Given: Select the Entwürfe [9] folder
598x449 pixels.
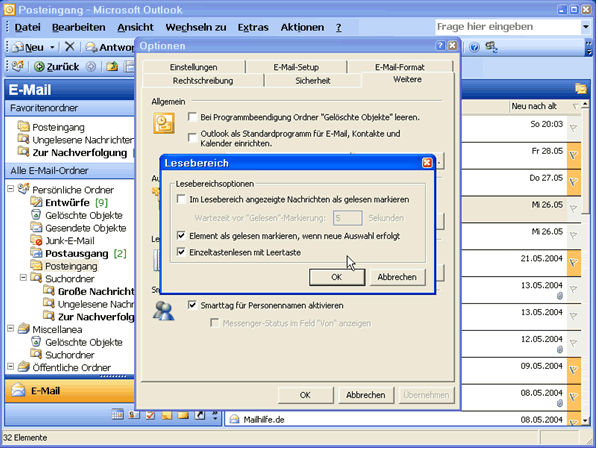Looking at the screenshot, I should [76, 203].
